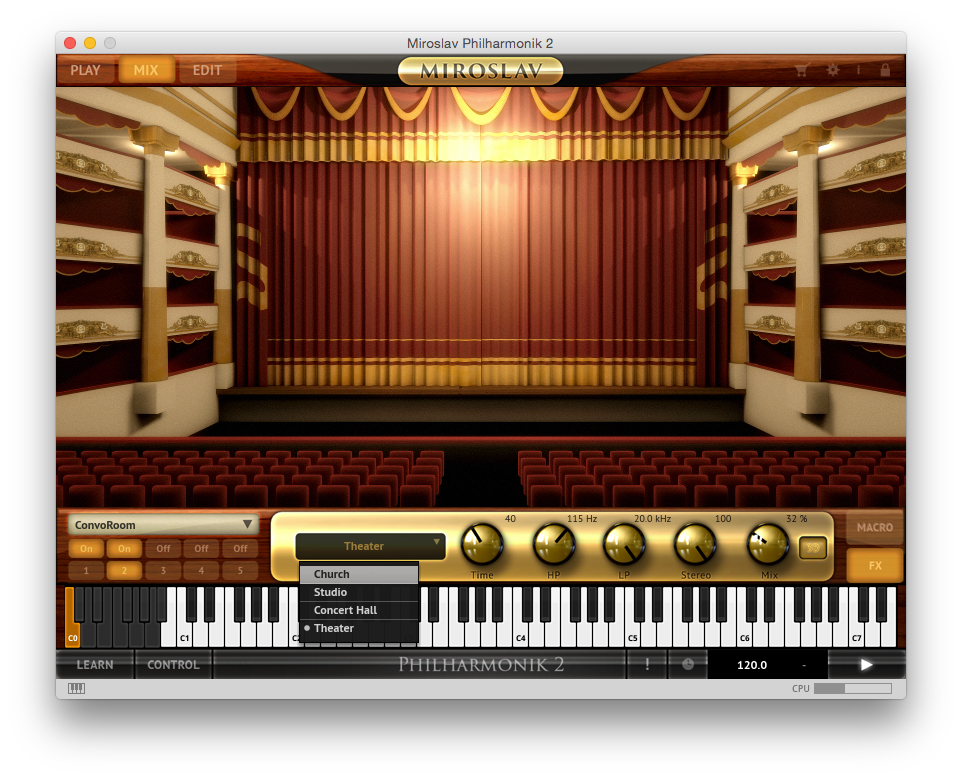Enable effect slot 3

162,549
